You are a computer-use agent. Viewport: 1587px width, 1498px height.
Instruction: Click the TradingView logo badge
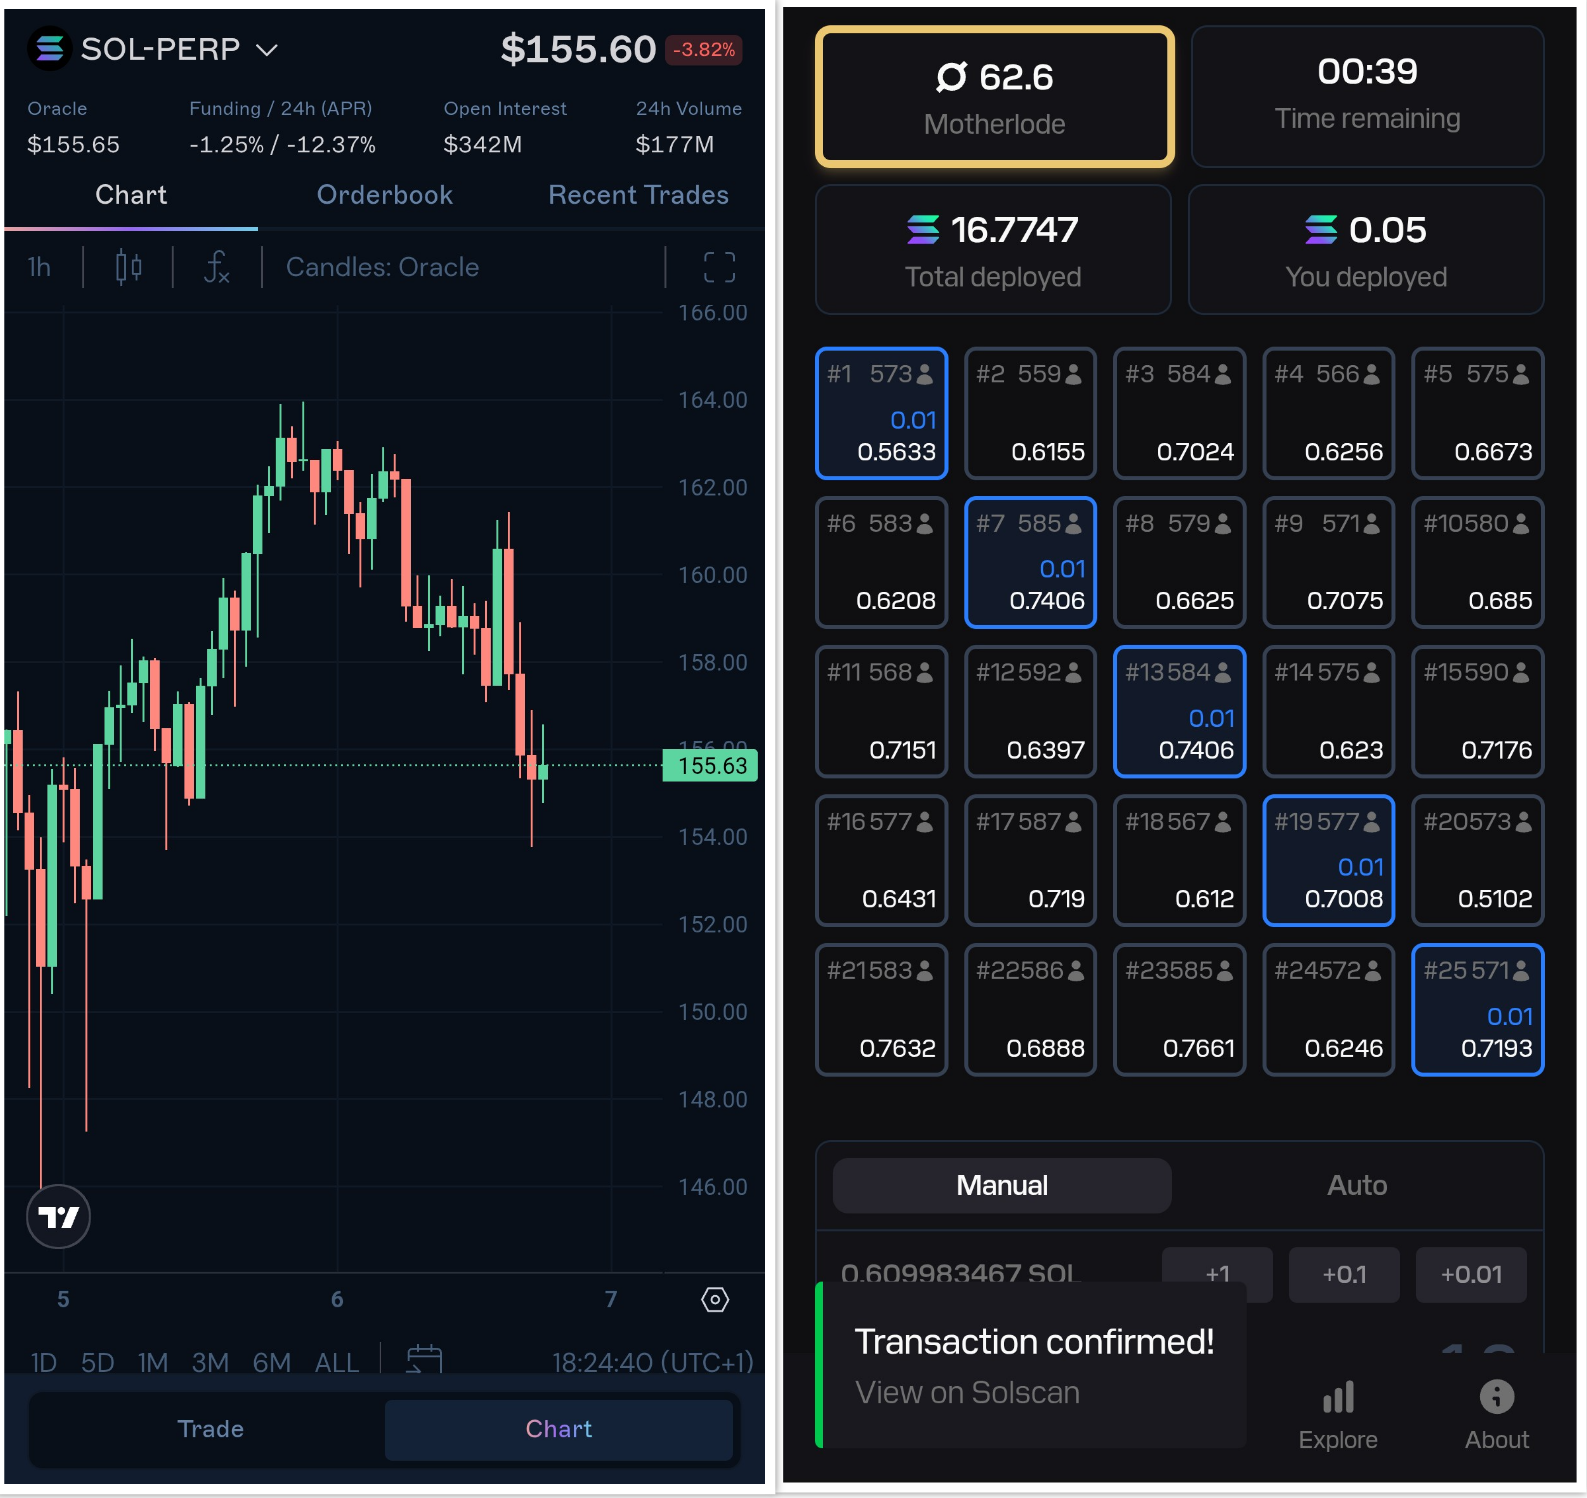point(58,1217)
